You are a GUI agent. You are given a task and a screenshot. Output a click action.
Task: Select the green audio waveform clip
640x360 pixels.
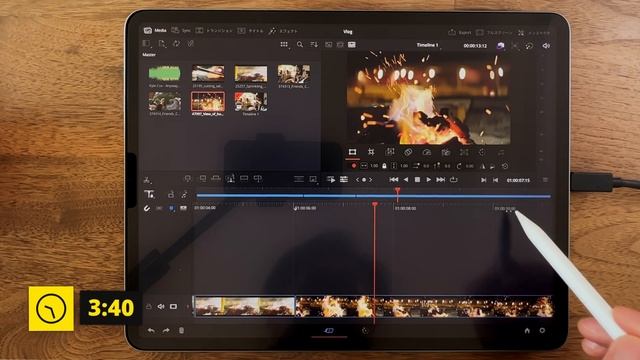coord(164,73)
